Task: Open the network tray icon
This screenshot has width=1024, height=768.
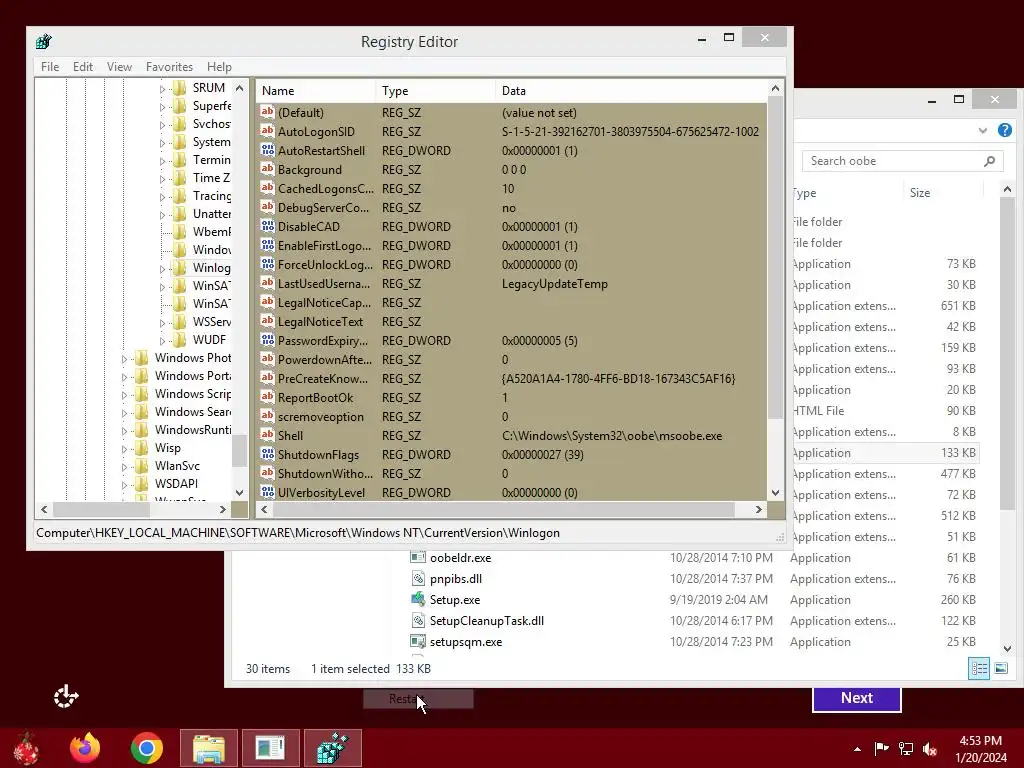Action: click(x=906, y=748)
